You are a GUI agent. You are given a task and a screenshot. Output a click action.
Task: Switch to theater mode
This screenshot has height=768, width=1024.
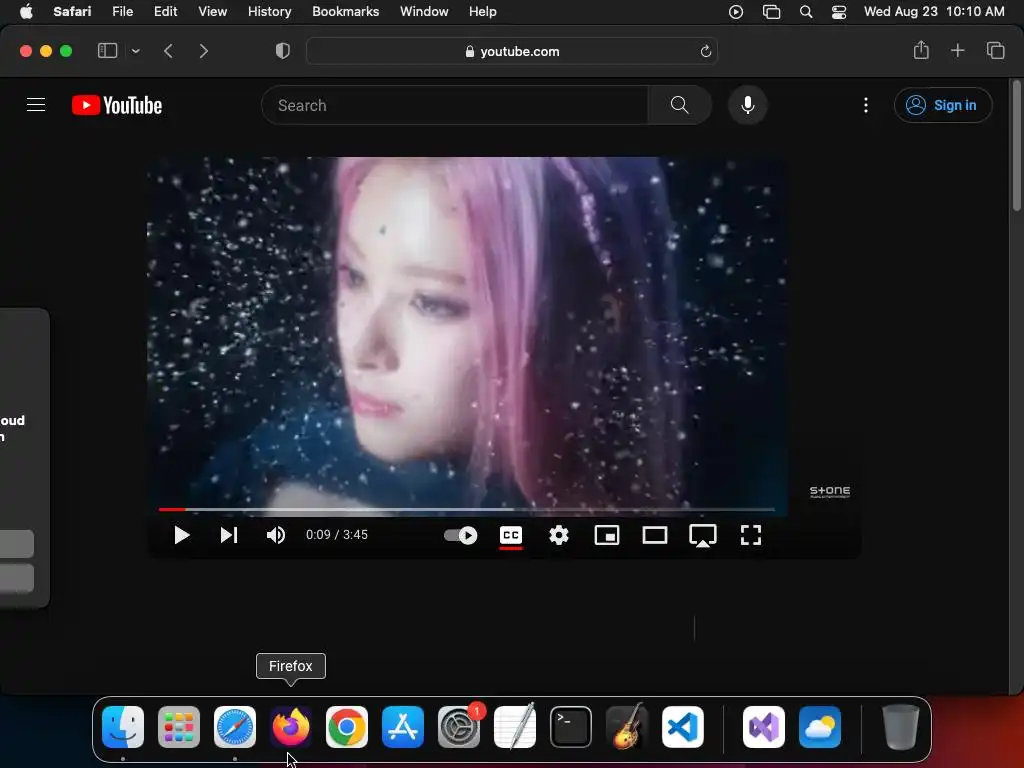click(654, 536)
